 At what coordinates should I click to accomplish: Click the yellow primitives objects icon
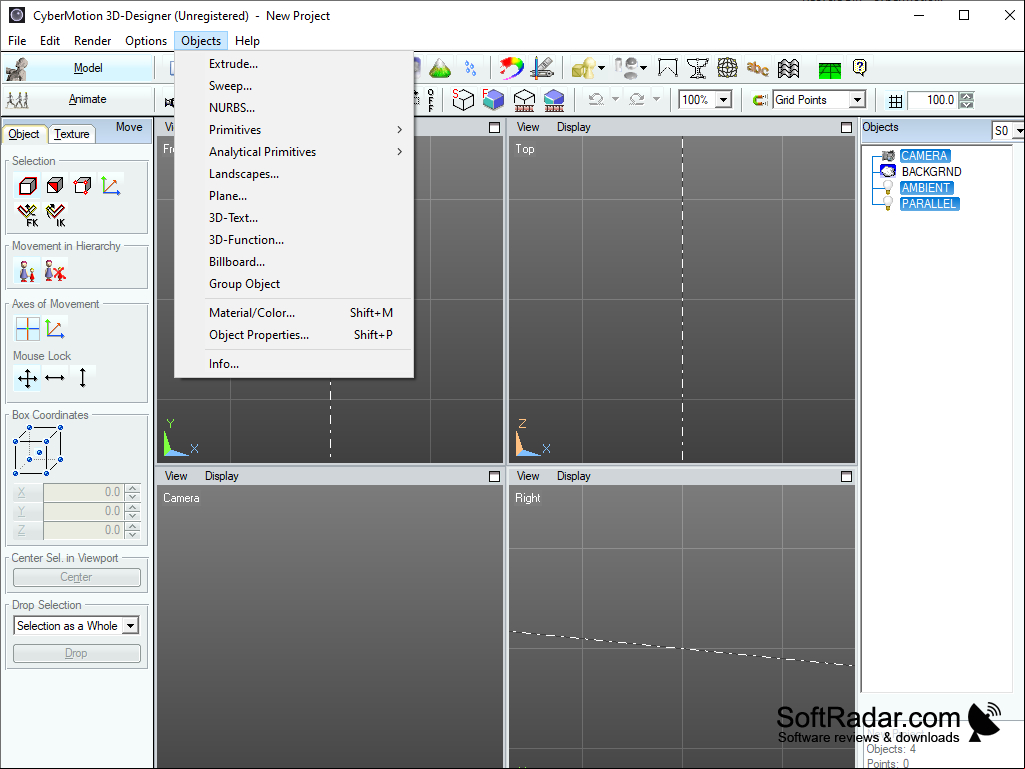[x=583, y=67]
